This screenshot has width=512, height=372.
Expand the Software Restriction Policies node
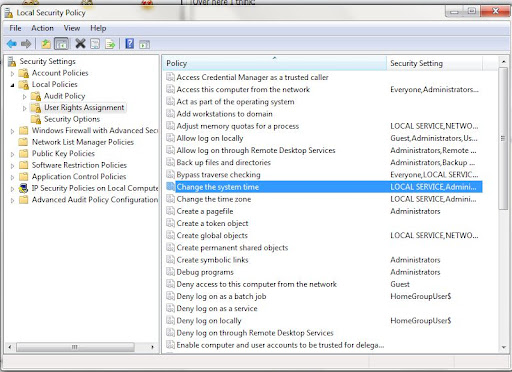[x=12, y=166]
